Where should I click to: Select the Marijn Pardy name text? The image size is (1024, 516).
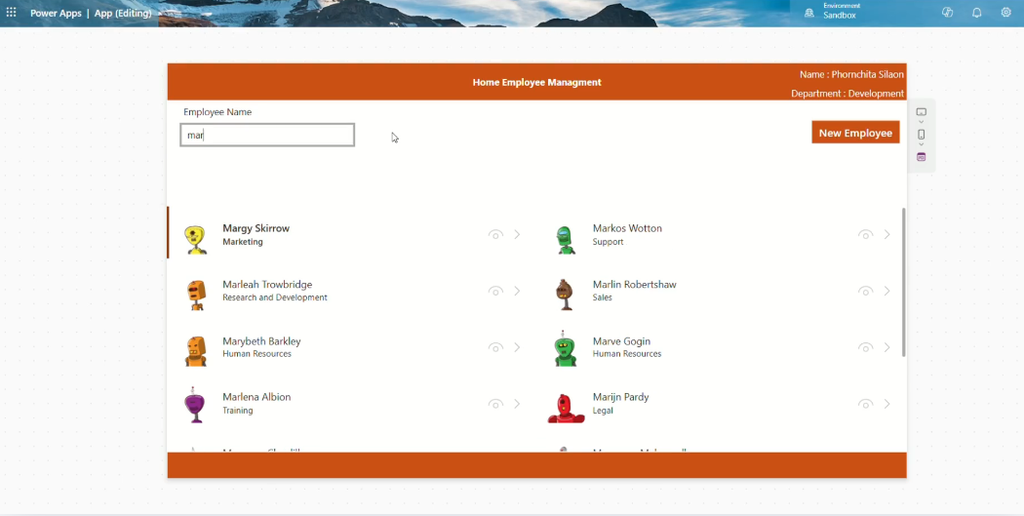tap(620, 396)
